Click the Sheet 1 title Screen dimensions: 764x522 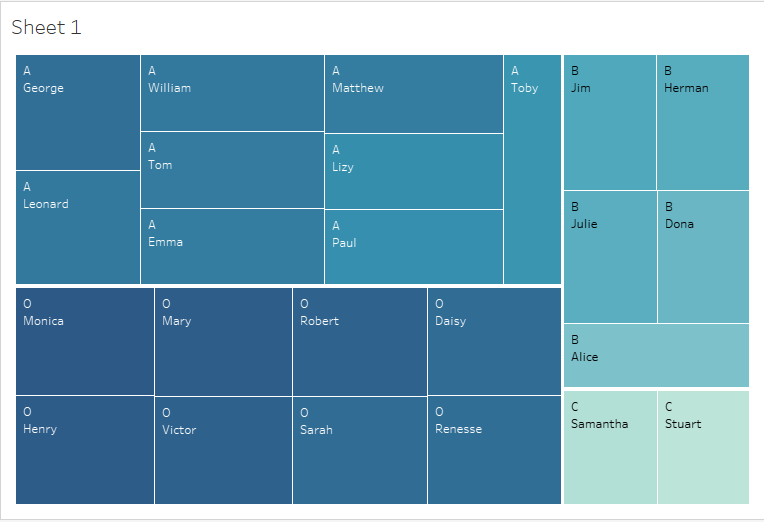click(x=46, y=27)
